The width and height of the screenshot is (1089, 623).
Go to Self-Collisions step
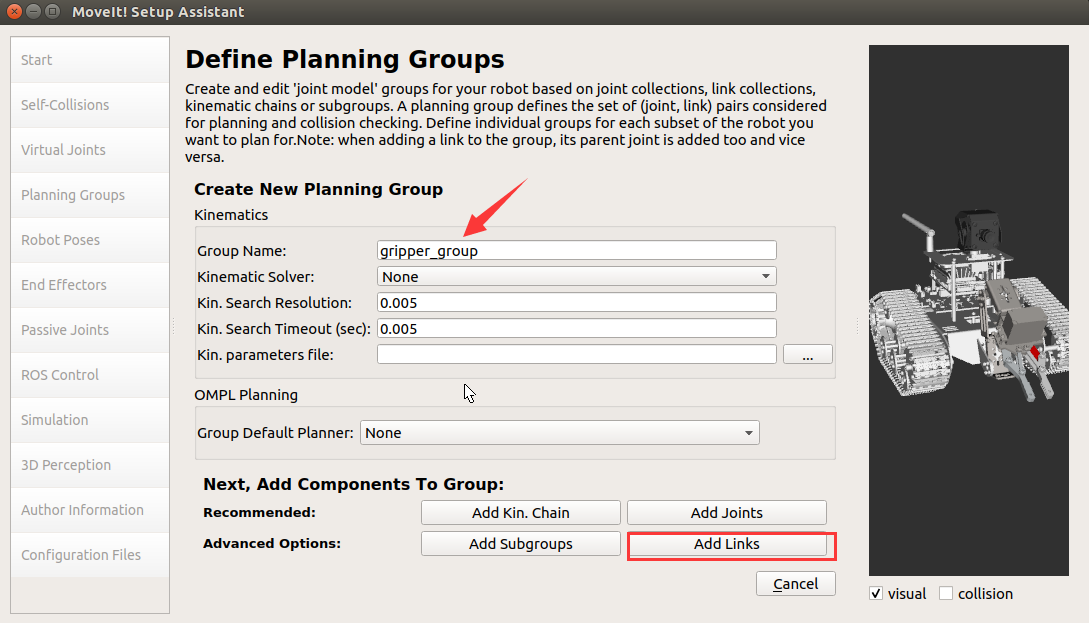90,105
